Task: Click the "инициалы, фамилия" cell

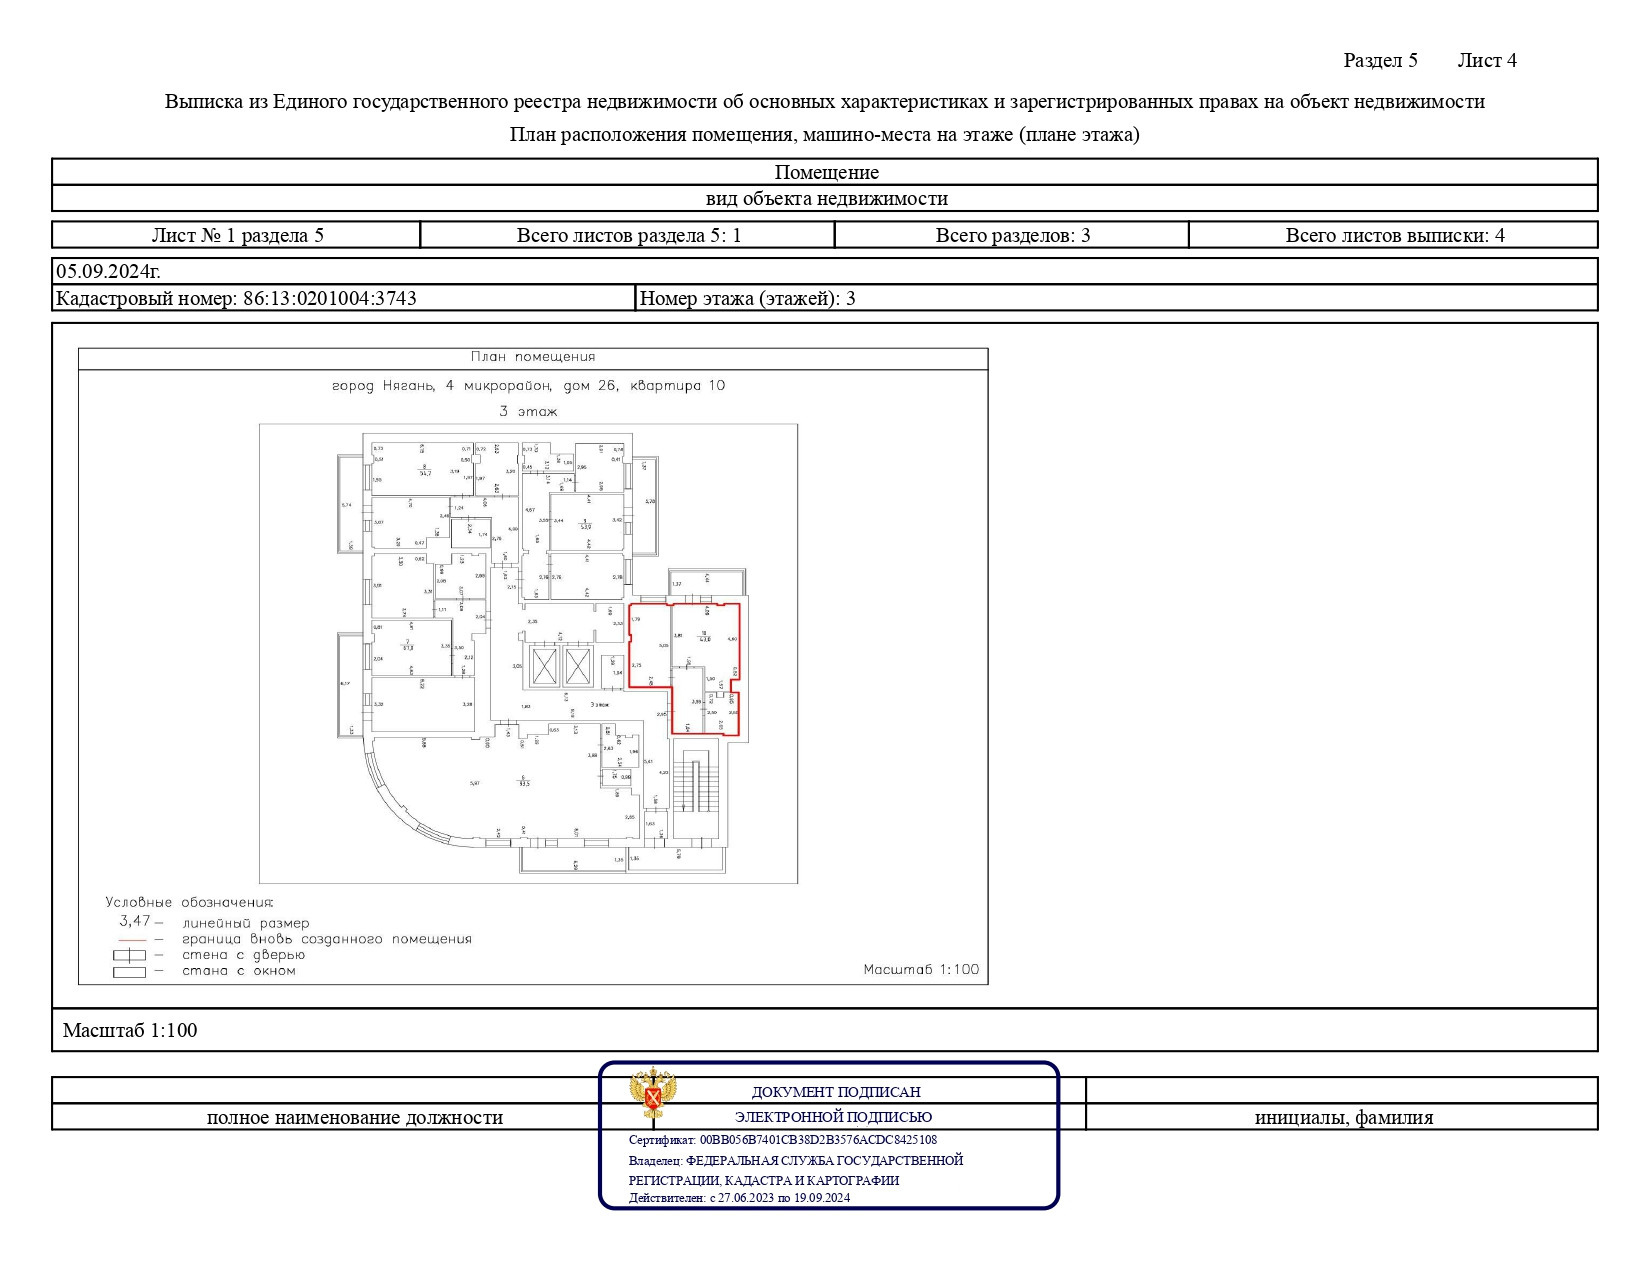Action: click(1343, 1118)
